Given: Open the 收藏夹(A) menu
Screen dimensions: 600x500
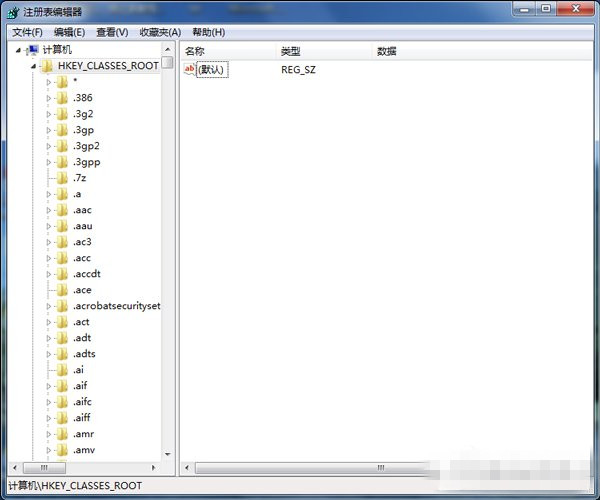Looking at the screenshot, I should pos(160,33).
